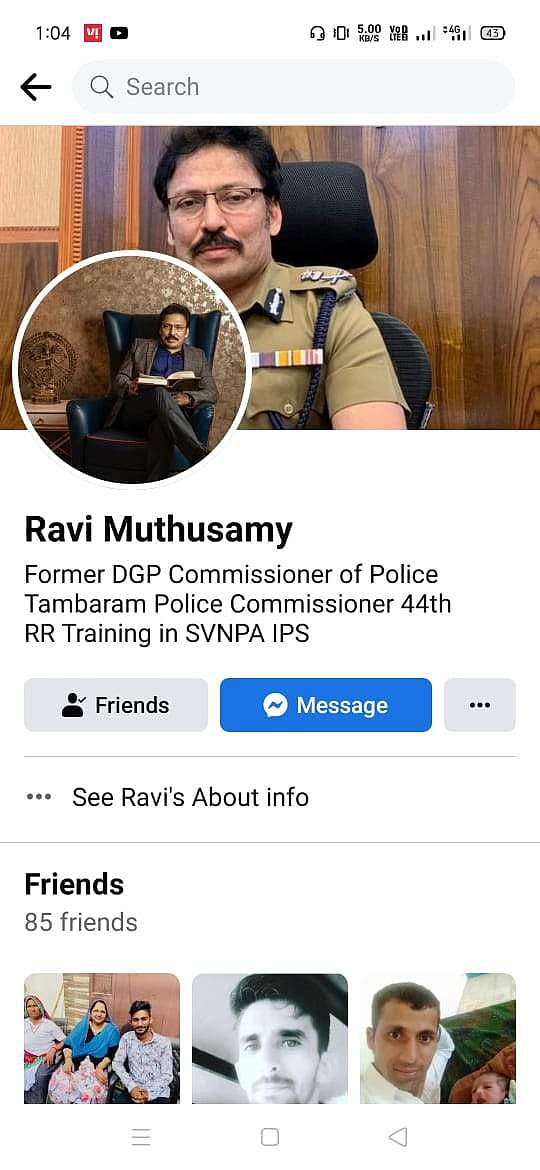
Task: Tap the YouTube status bar notification icon
Action: (119, 33)
